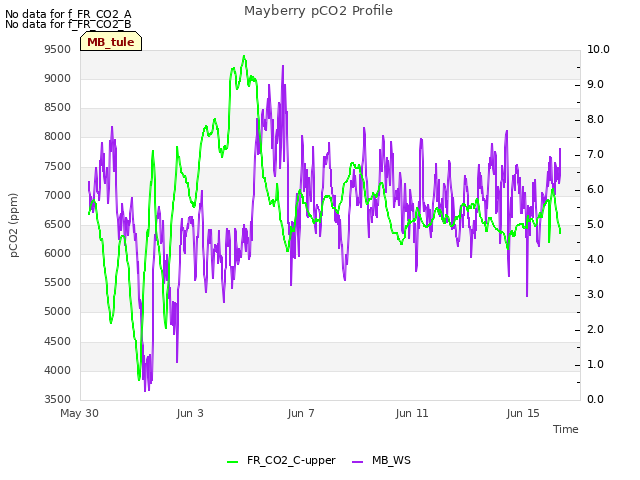Click the 3500 left axis value
This screenshot has height=480, width=640.
58,400
